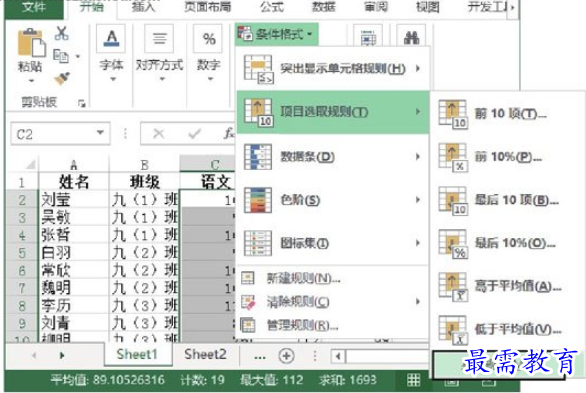This screenshot has width=586, height=393.
Task: Choose 突出显示单元格规则(H) menu item
Action: point(333,69)
